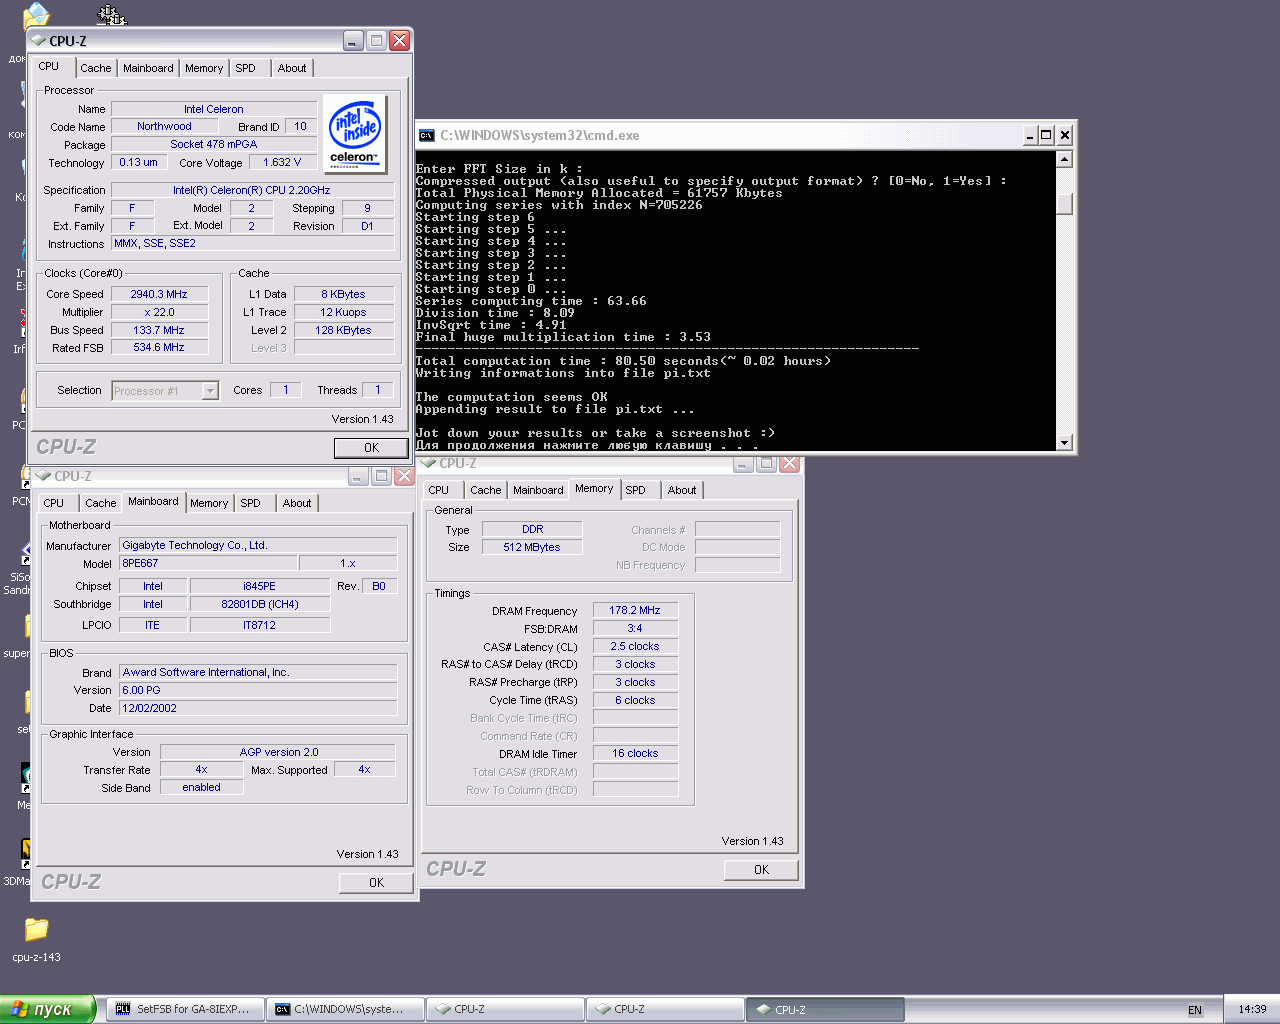Click the CAS# Latency value 2.5 clocks
1280x1024 pixels.
pos(635,646)
